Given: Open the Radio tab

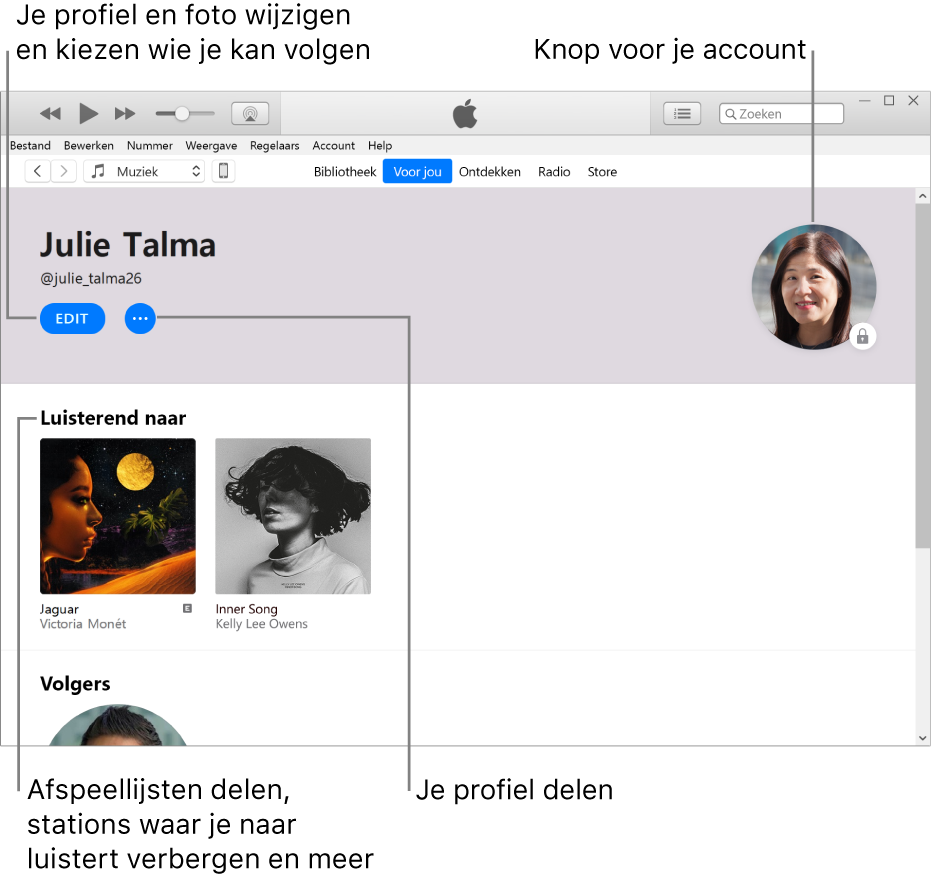Looking at the screenshot, I should click(554, 172).
